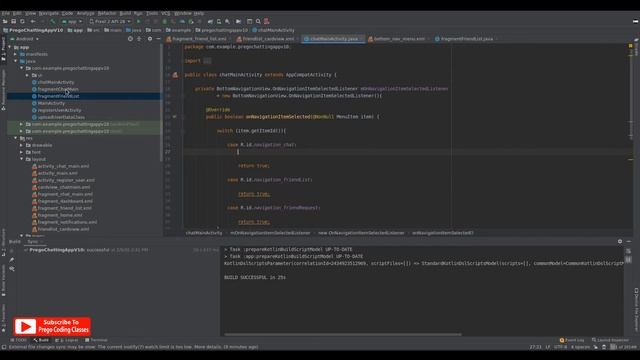Click the Open folder toolbar icon
Viewport: 640px width, 360px height.
coord(5,21)
